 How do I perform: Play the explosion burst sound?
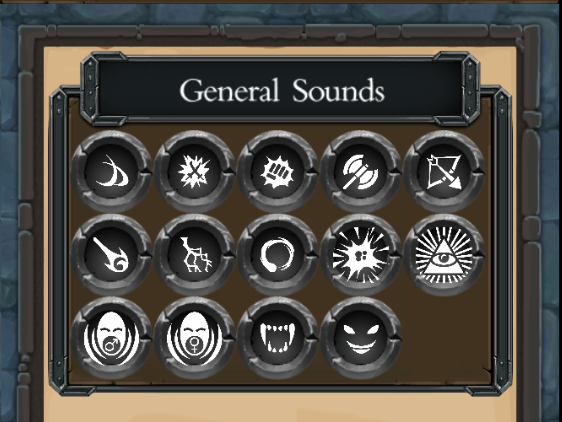(361, 255)
